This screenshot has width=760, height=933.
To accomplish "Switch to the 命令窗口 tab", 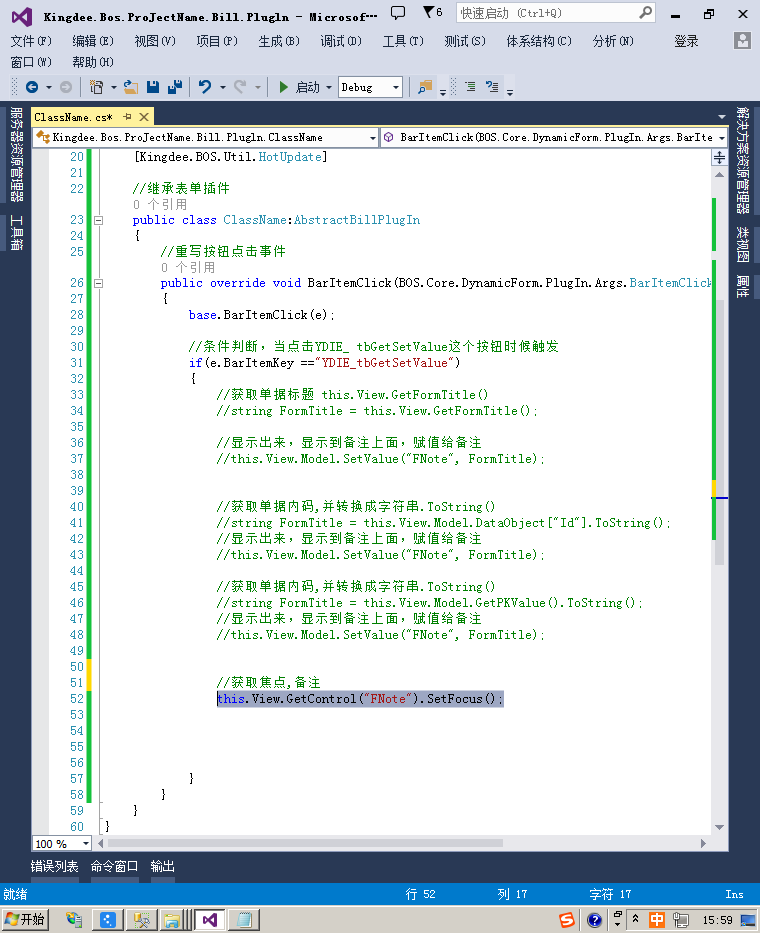I will pos(114,866).
